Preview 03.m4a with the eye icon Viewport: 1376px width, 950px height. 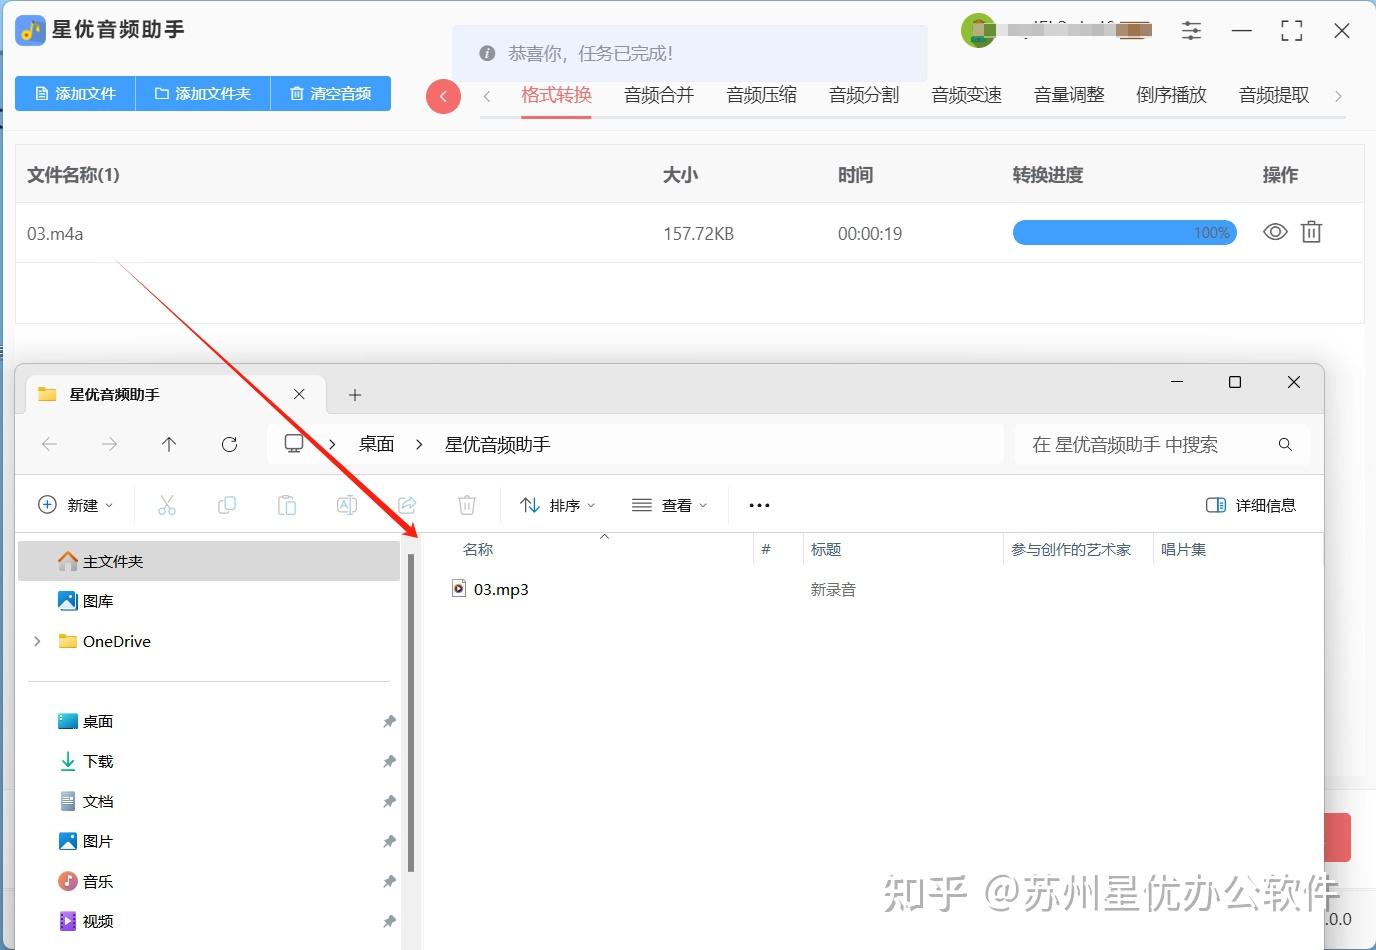(1275, 232)
